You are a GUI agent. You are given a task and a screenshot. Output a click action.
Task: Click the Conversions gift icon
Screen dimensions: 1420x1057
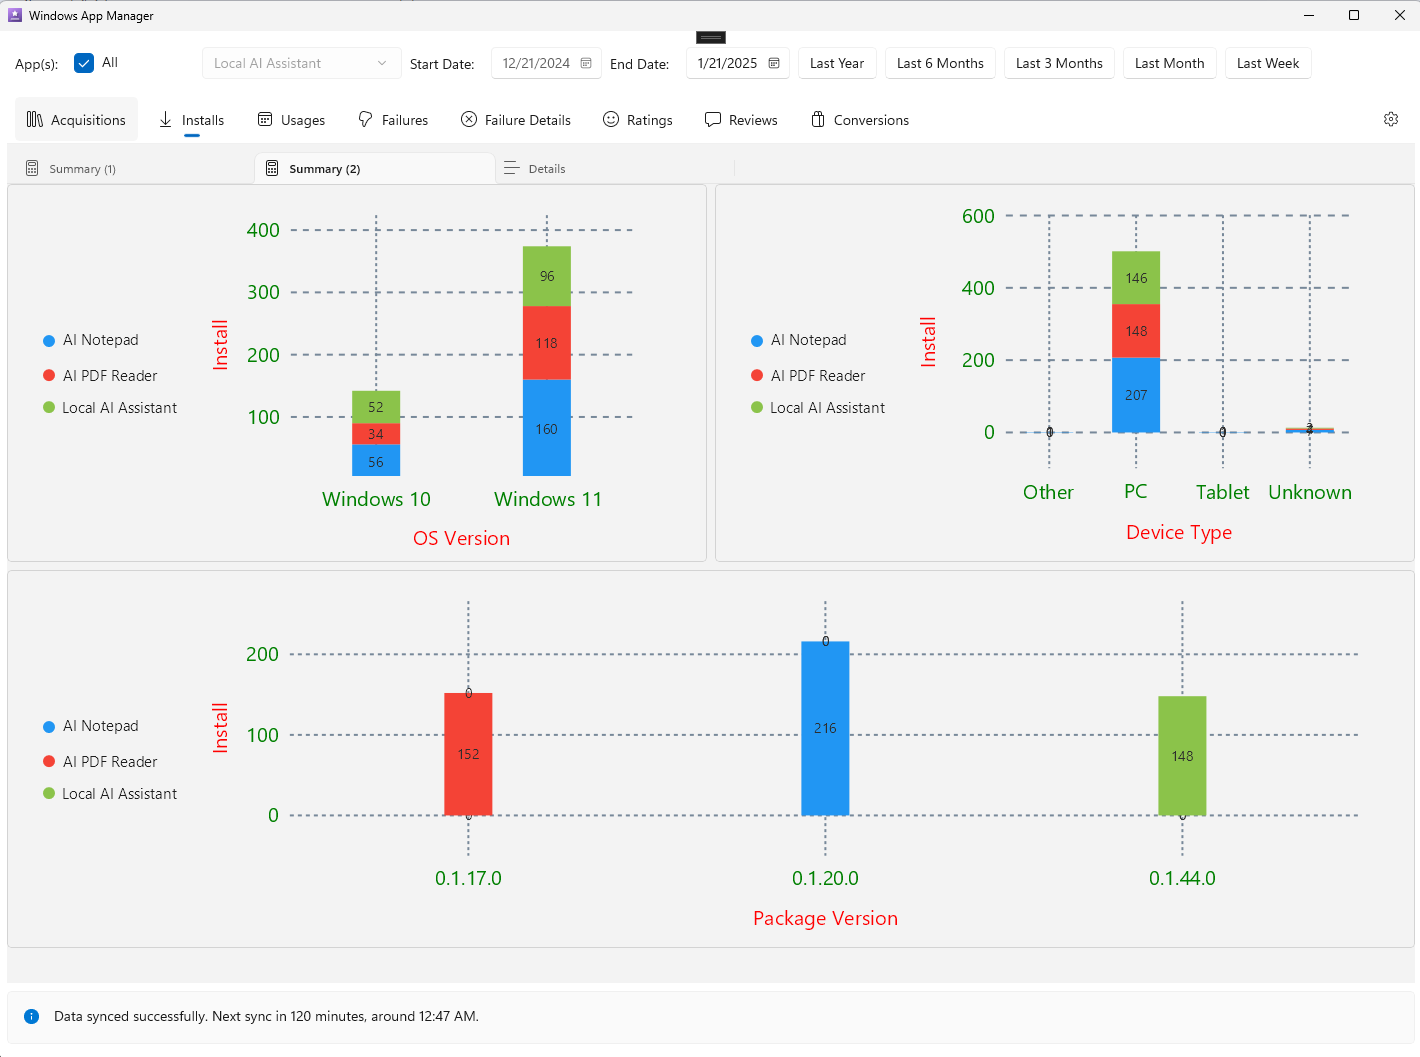[x=818, y=119]
